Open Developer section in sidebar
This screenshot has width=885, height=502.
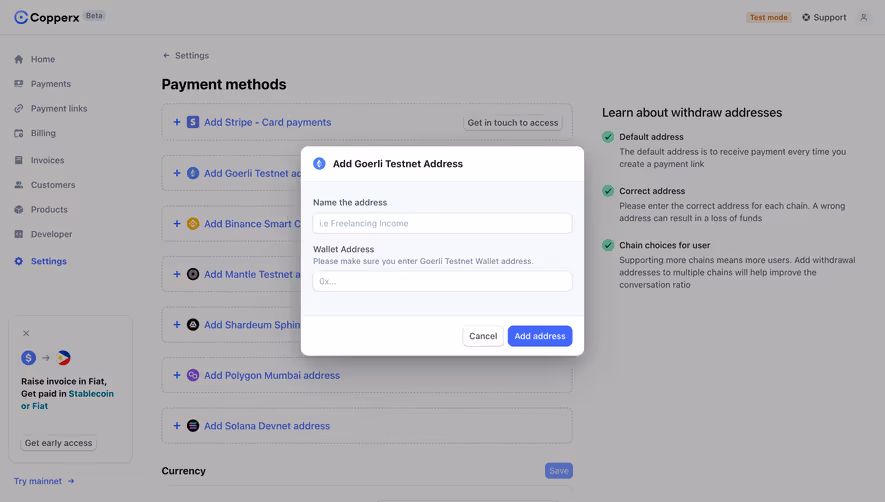51,234
